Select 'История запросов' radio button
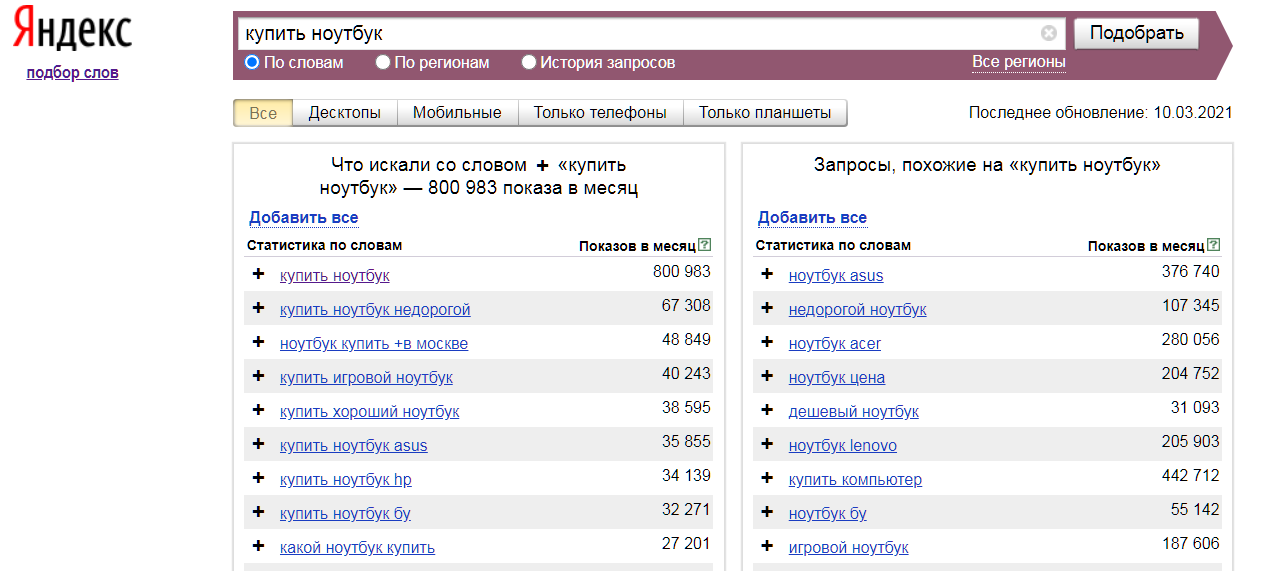Screen dimensions: 1272x571 529,62
